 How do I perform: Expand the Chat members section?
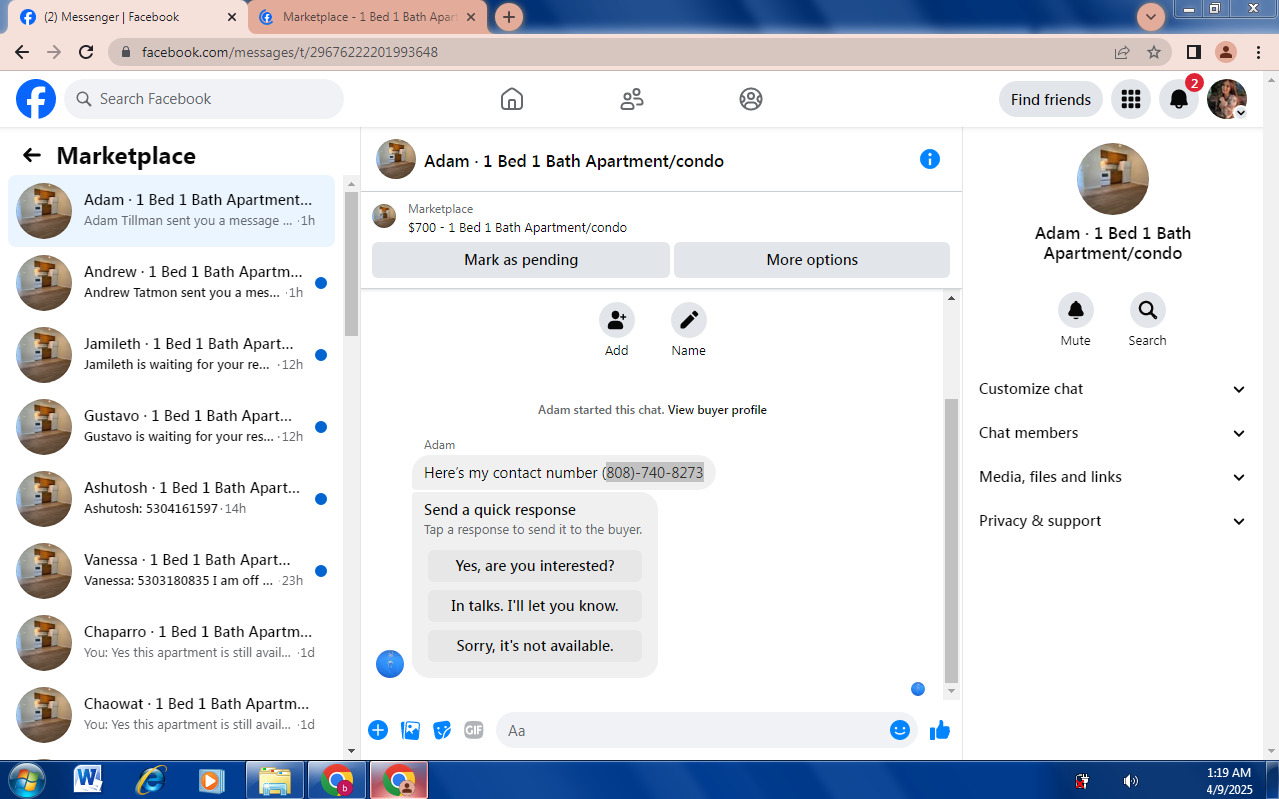coord(1113,433)
